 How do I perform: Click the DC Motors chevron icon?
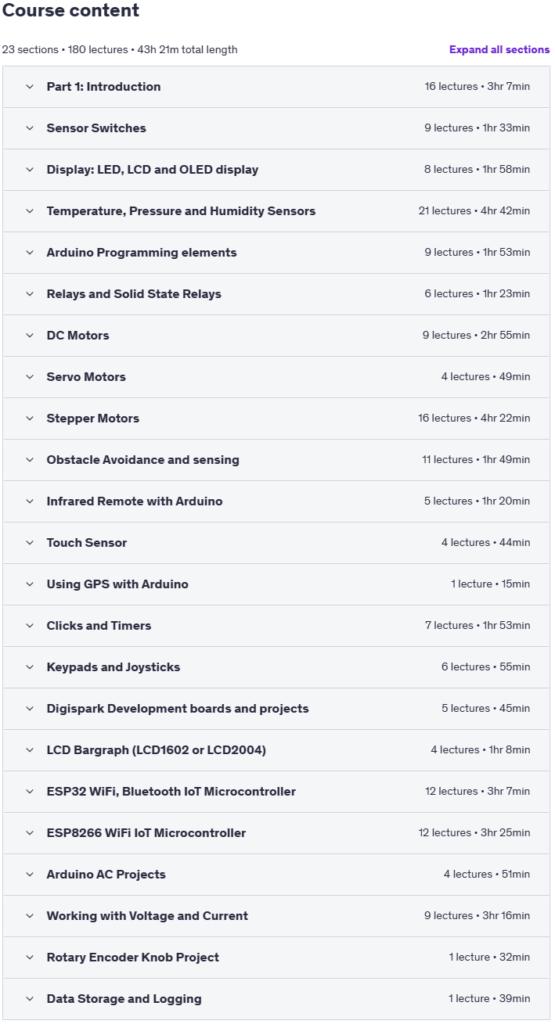pyautogui.click(x=29, y=336)
